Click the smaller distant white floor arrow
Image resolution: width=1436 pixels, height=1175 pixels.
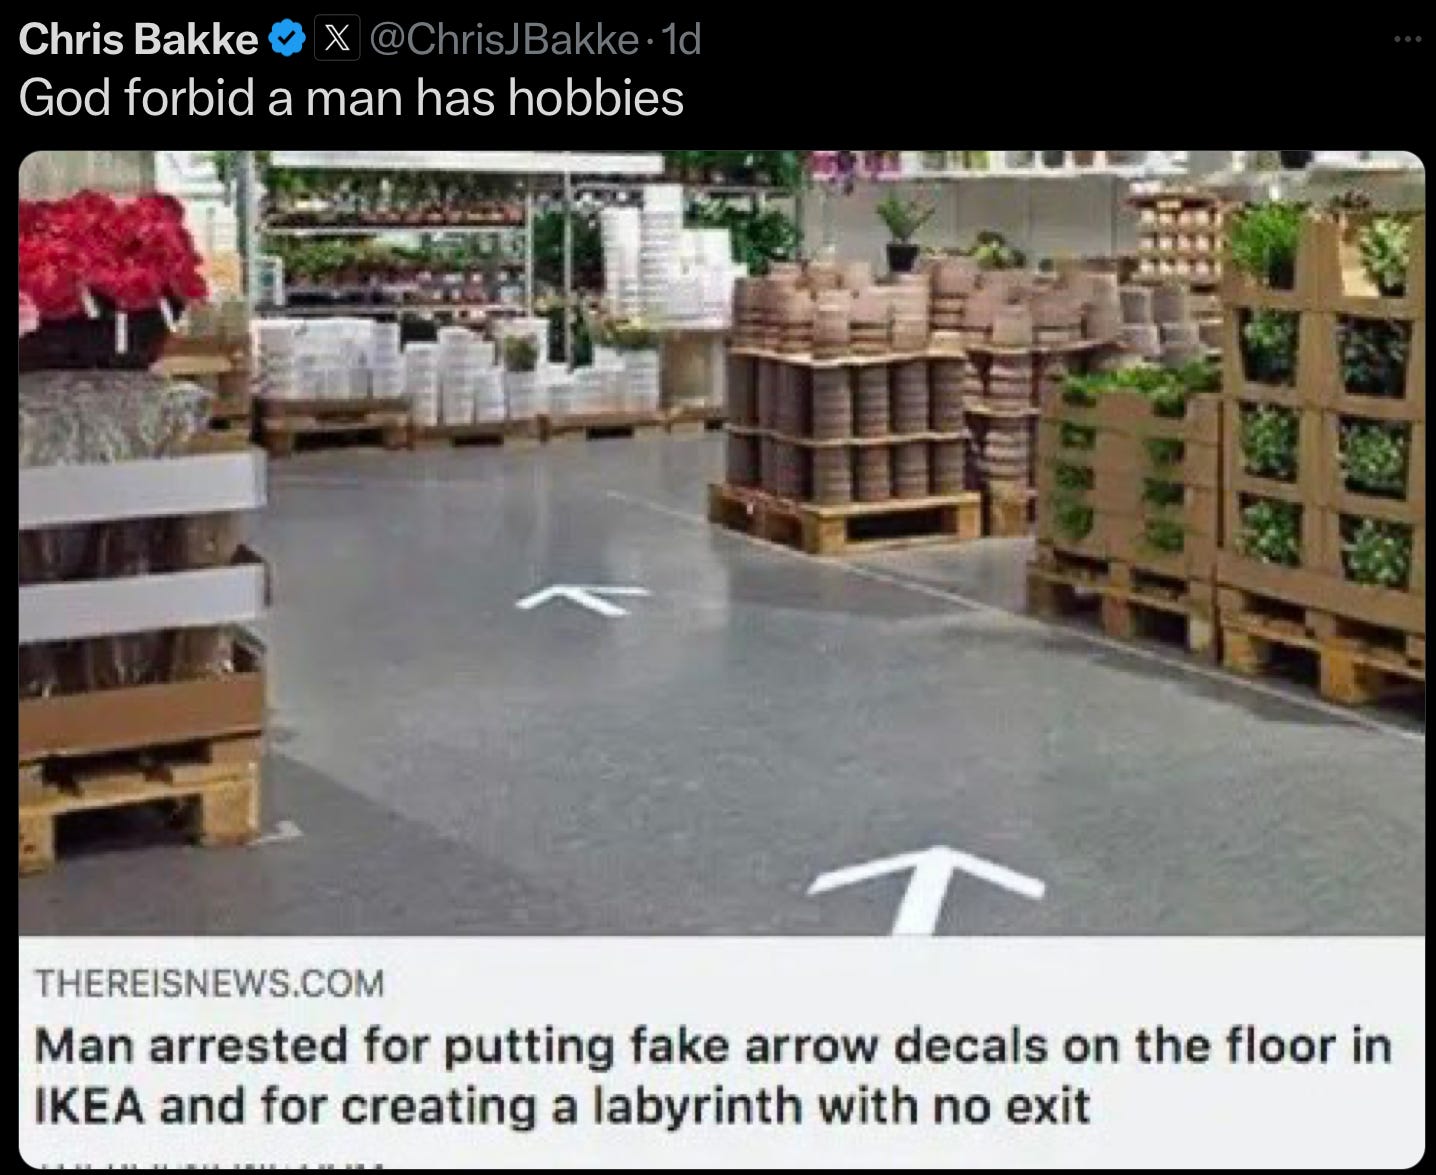point(584,599)
